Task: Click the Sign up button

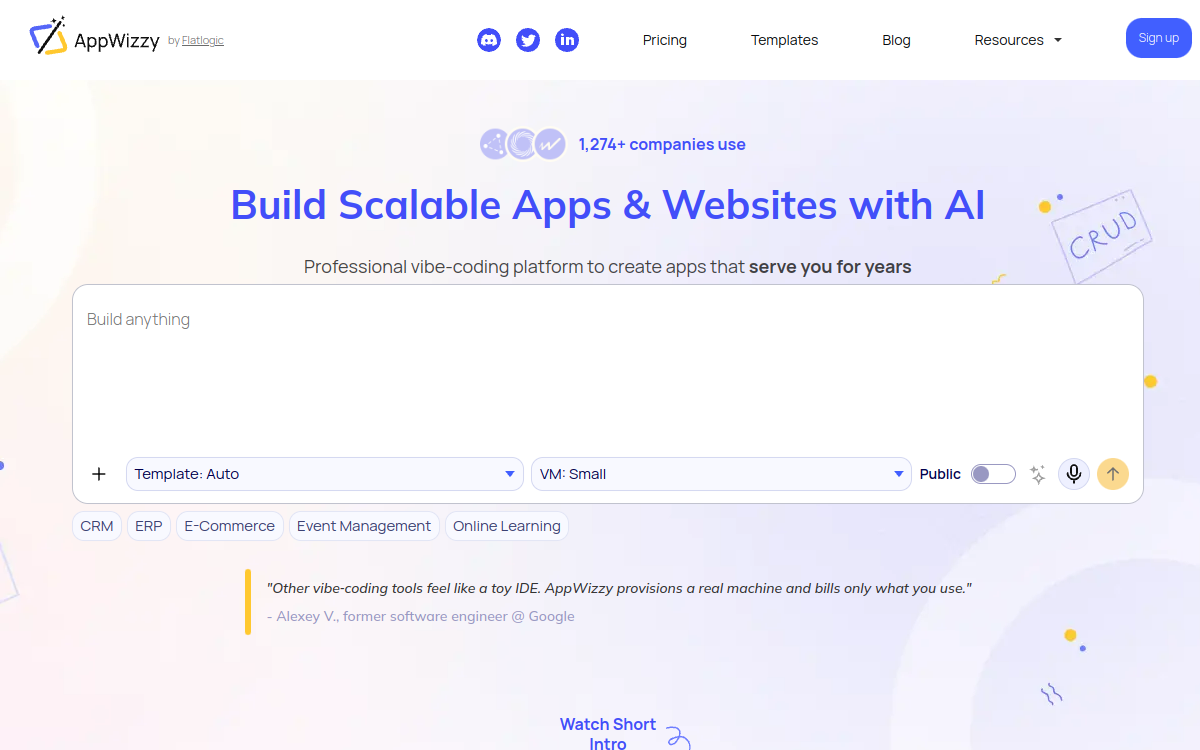Action: [1159, 38]
